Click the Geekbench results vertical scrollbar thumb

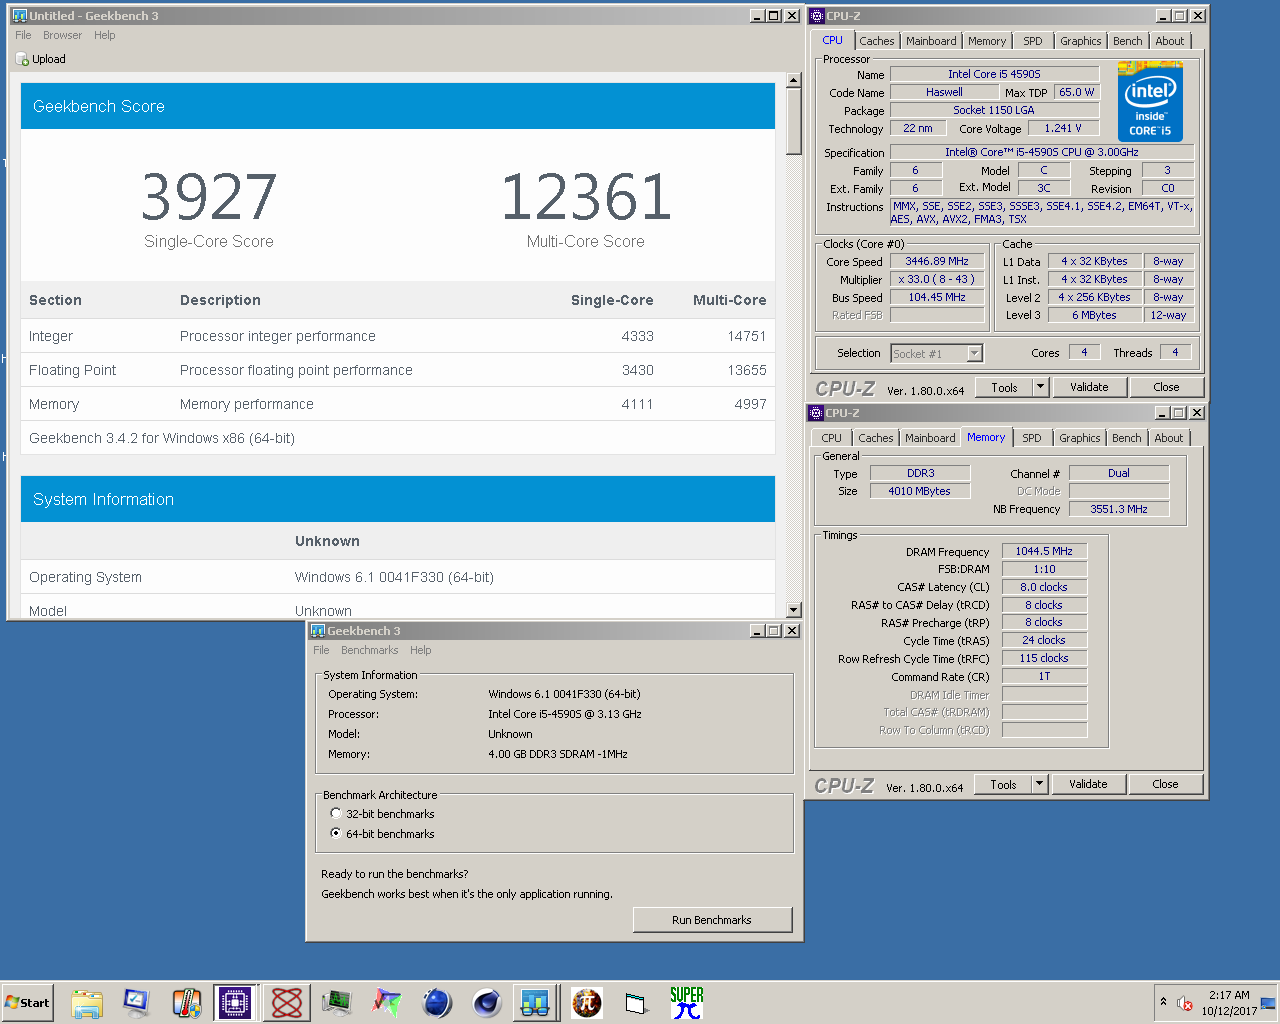pos(794,122)
